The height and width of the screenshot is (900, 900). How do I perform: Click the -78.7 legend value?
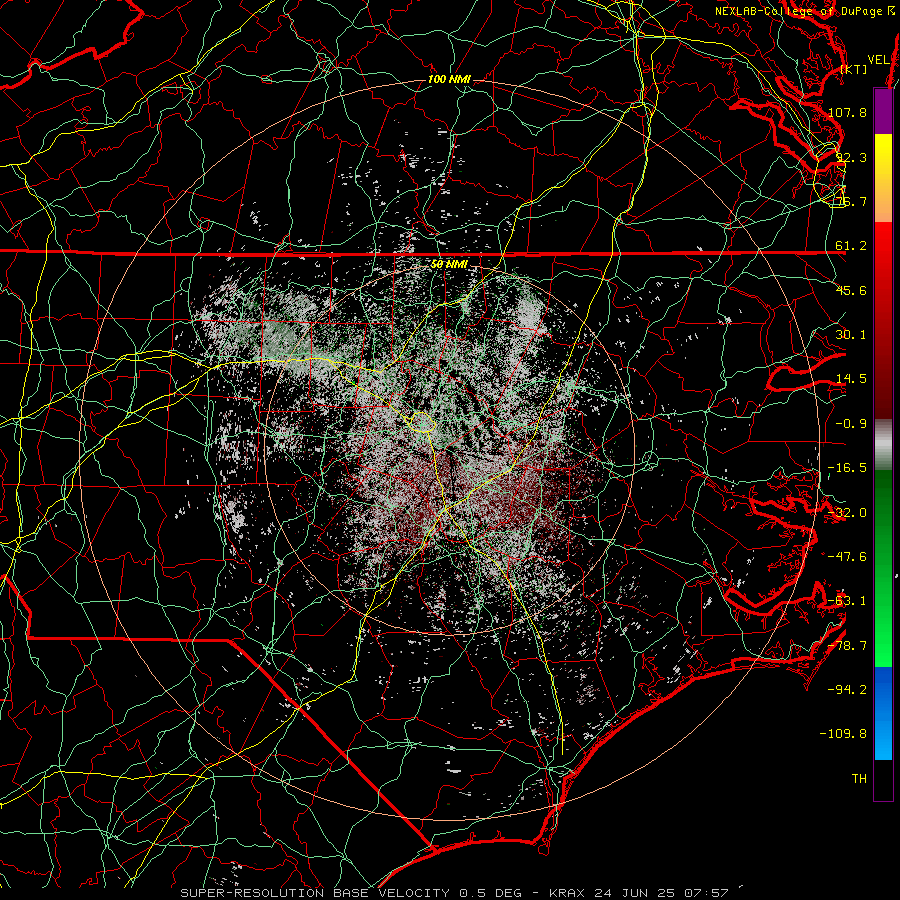click(848, 646)
